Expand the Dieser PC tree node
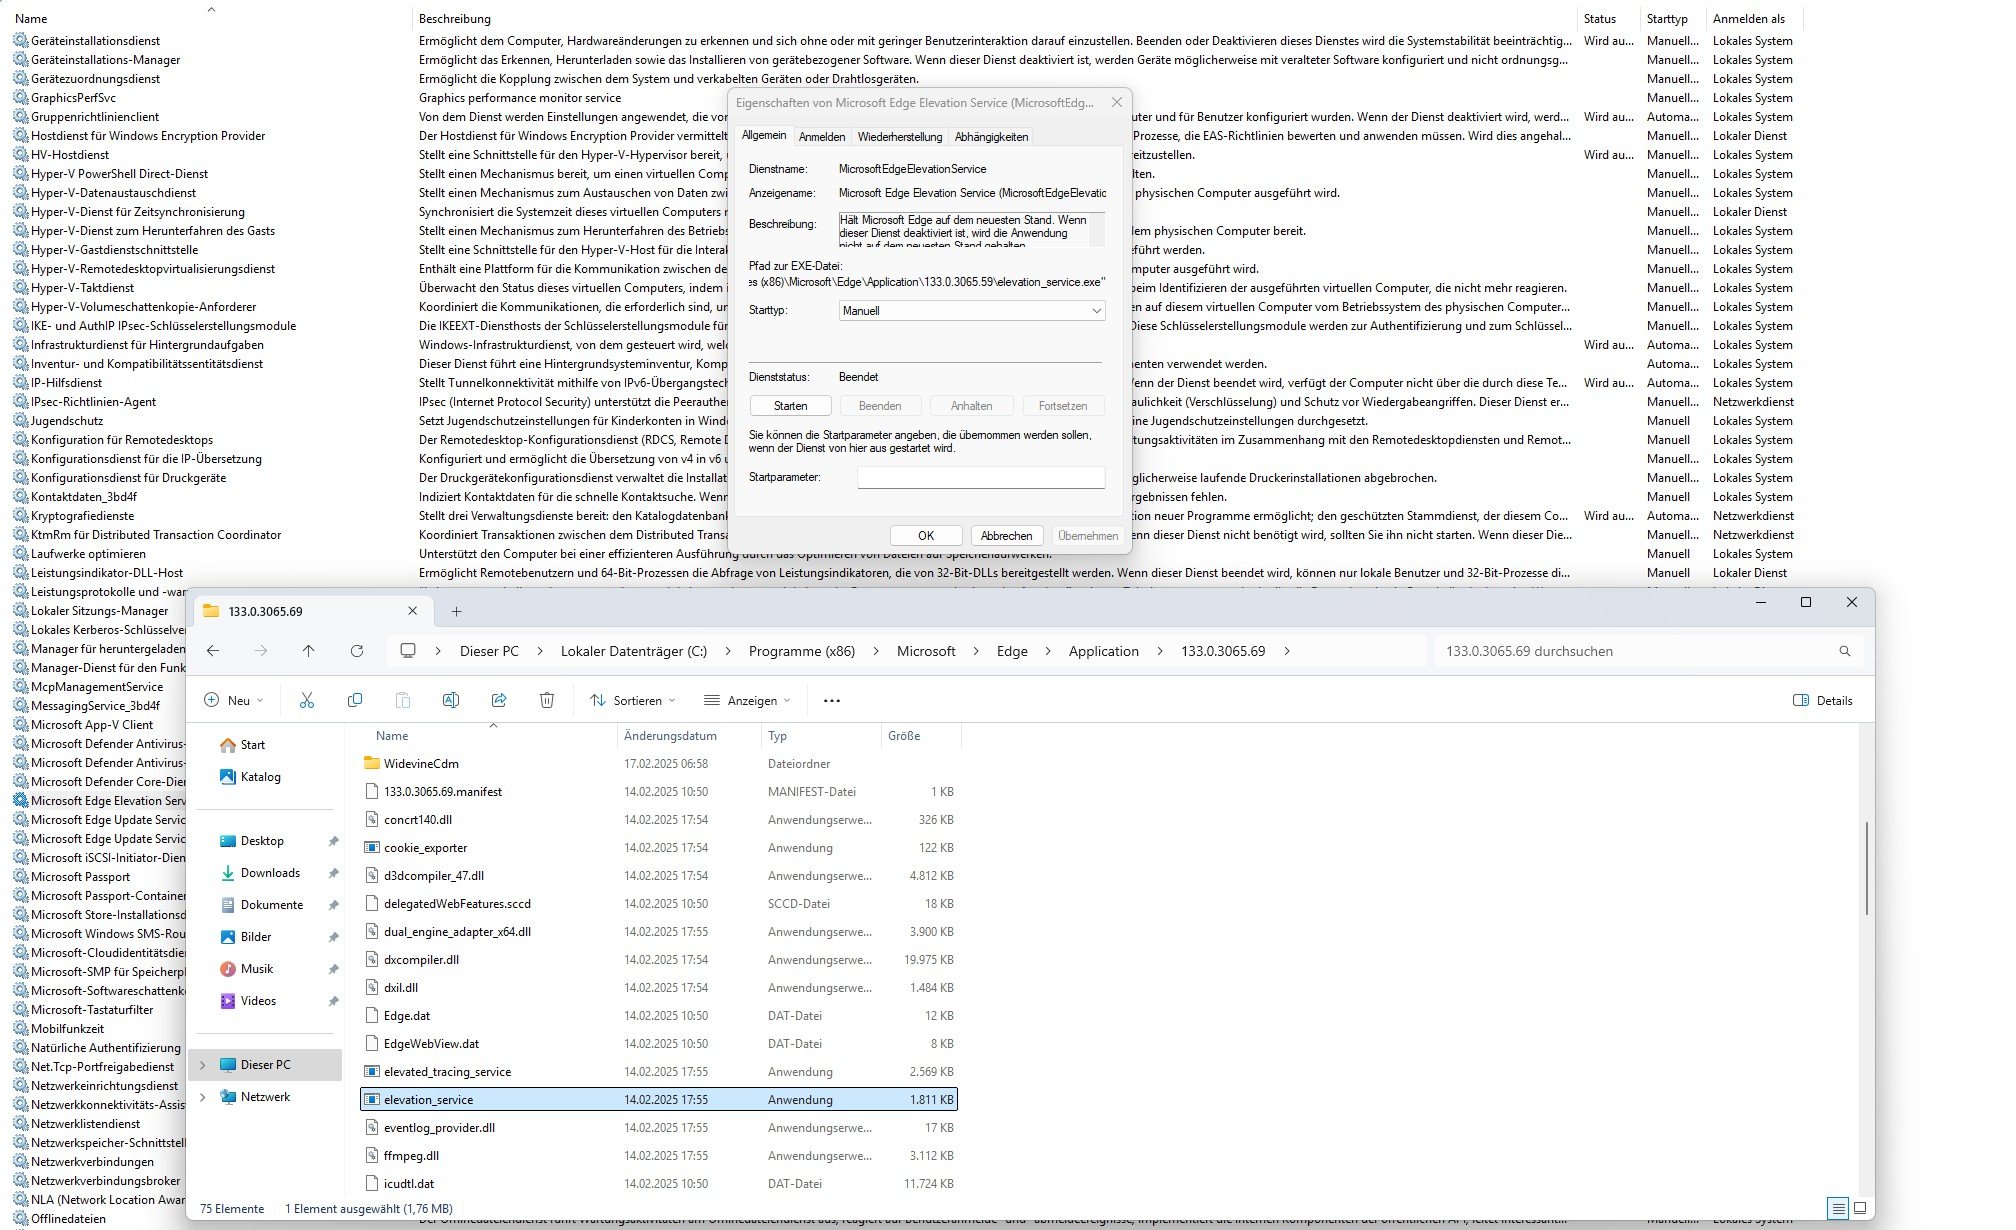 (203, 1065)
